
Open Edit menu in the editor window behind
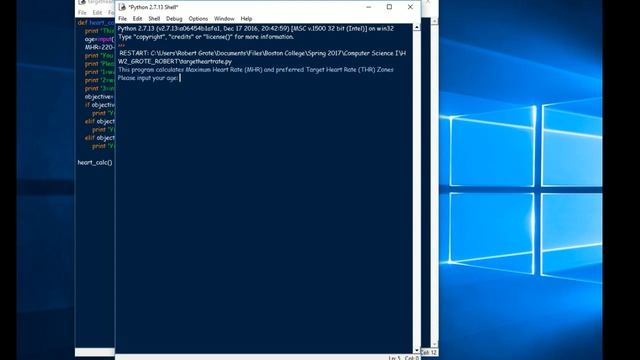click(x=97, y=13)
